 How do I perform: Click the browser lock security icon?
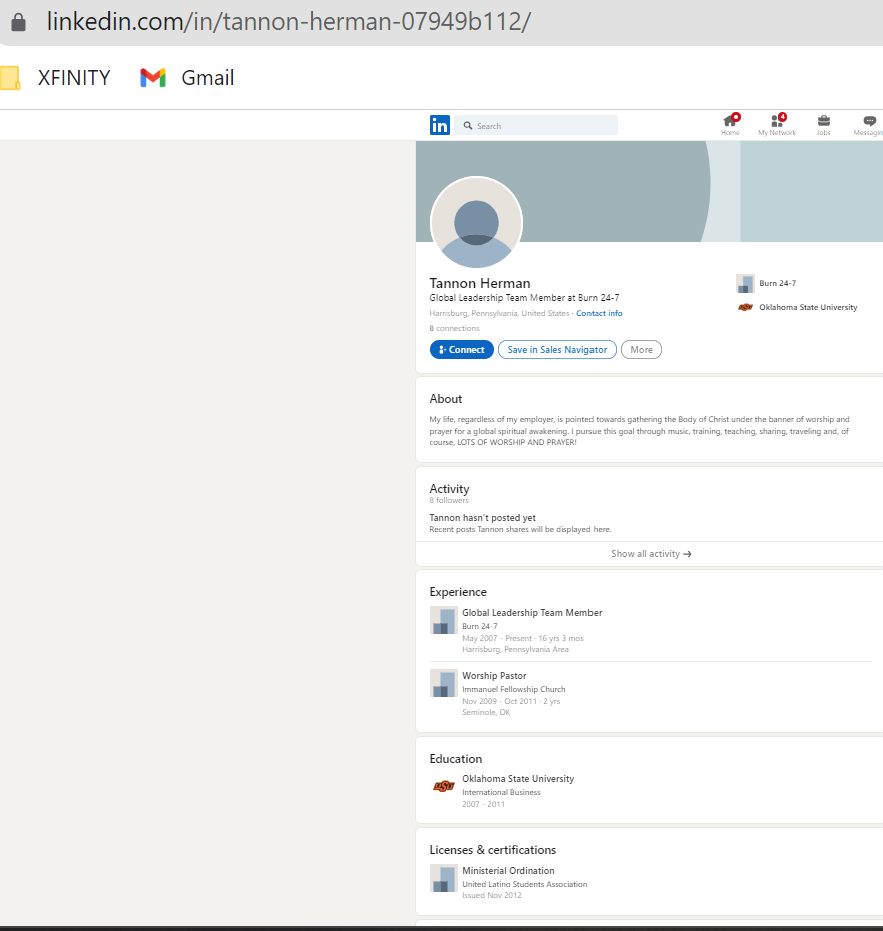tap(18, 23)
